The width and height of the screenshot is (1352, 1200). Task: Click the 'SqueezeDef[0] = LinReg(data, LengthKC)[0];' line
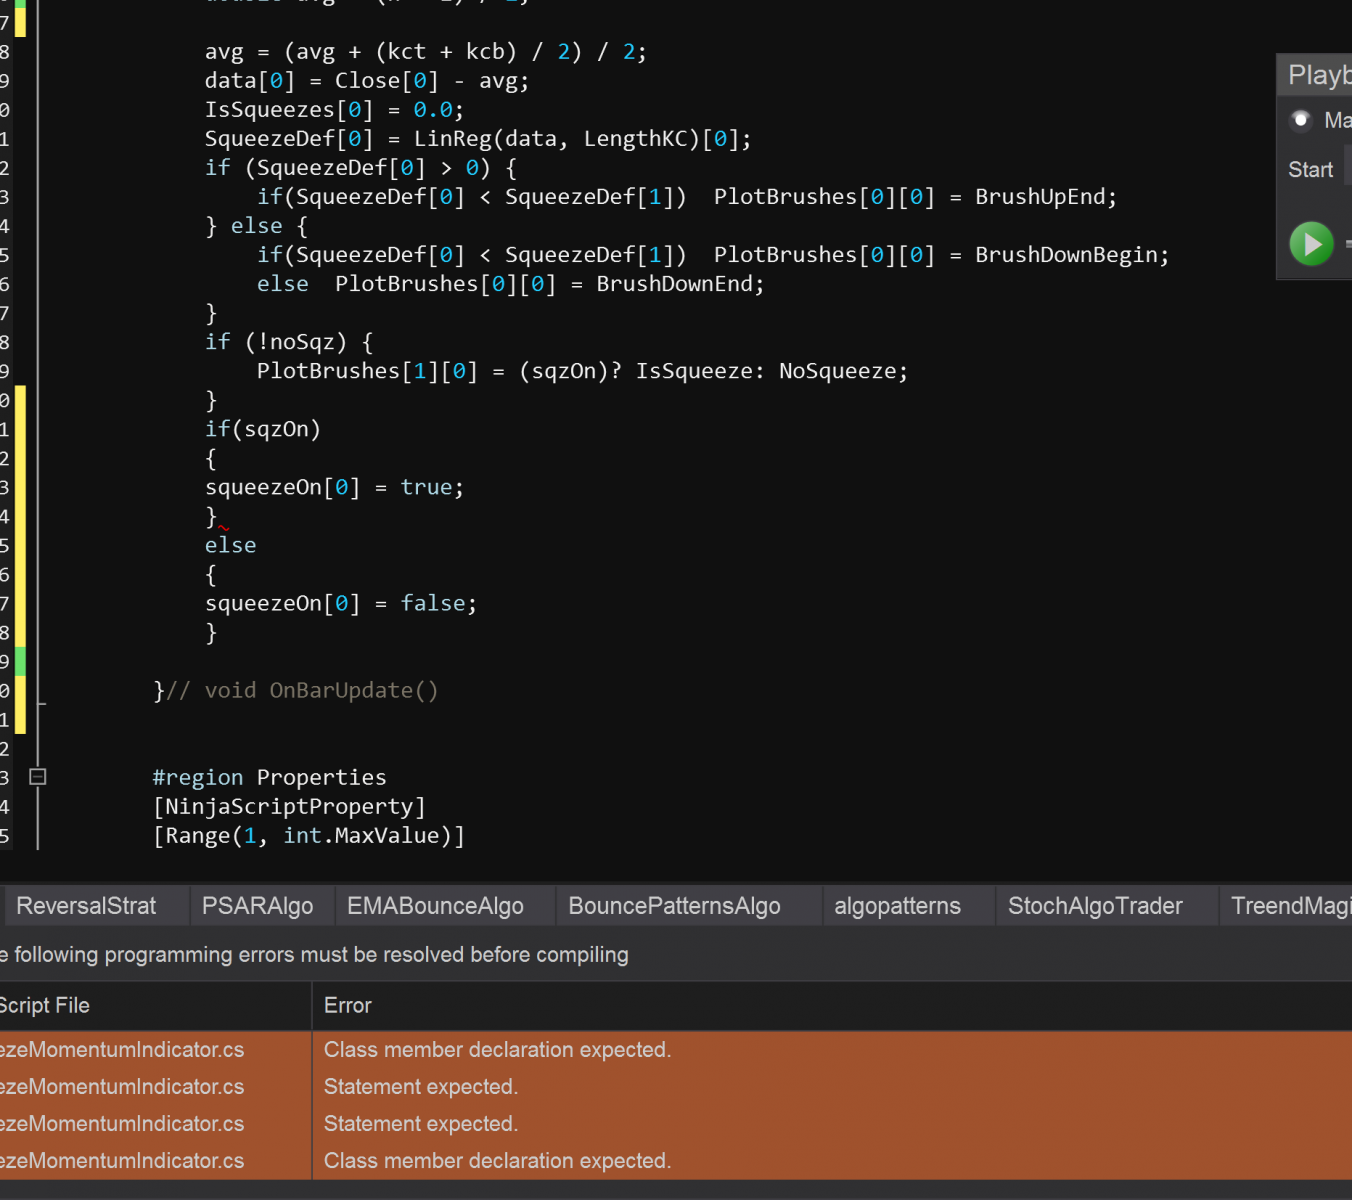click(478, 139)
